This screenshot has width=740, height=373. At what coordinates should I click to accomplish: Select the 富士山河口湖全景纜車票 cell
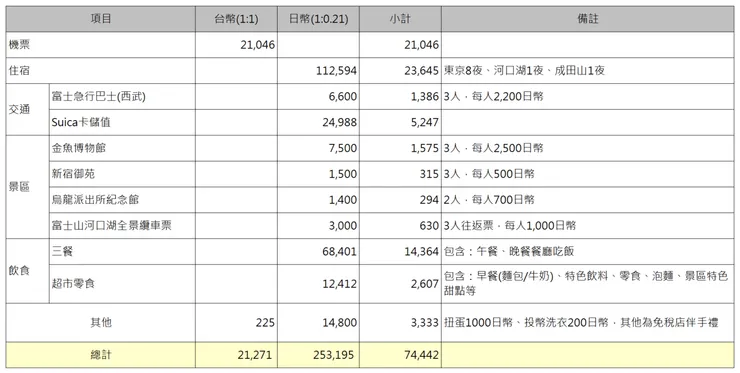pyautogui.click(x=122, y=226)
